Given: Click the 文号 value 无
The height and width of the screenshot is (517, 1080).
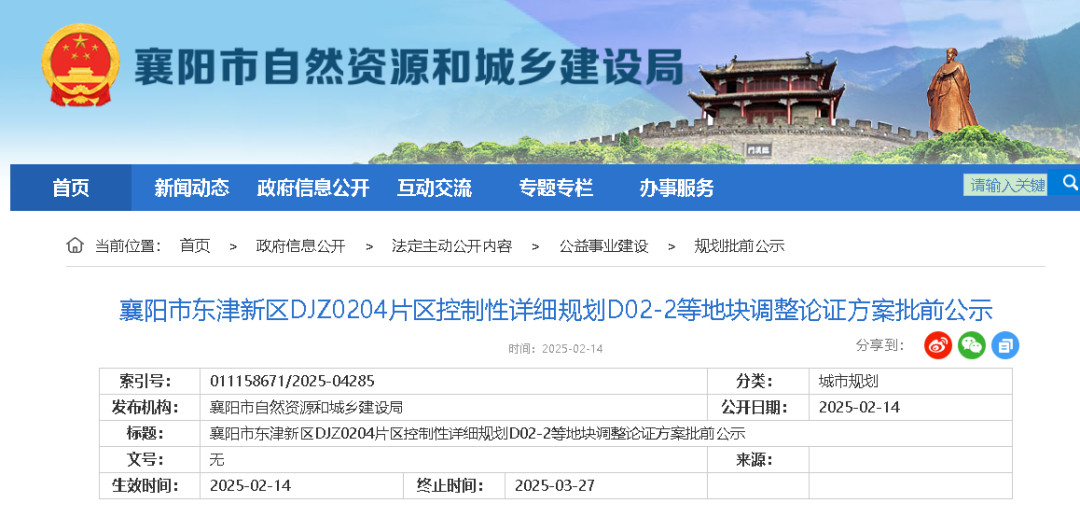Looking at the screenshot, I should coord(216,459).
